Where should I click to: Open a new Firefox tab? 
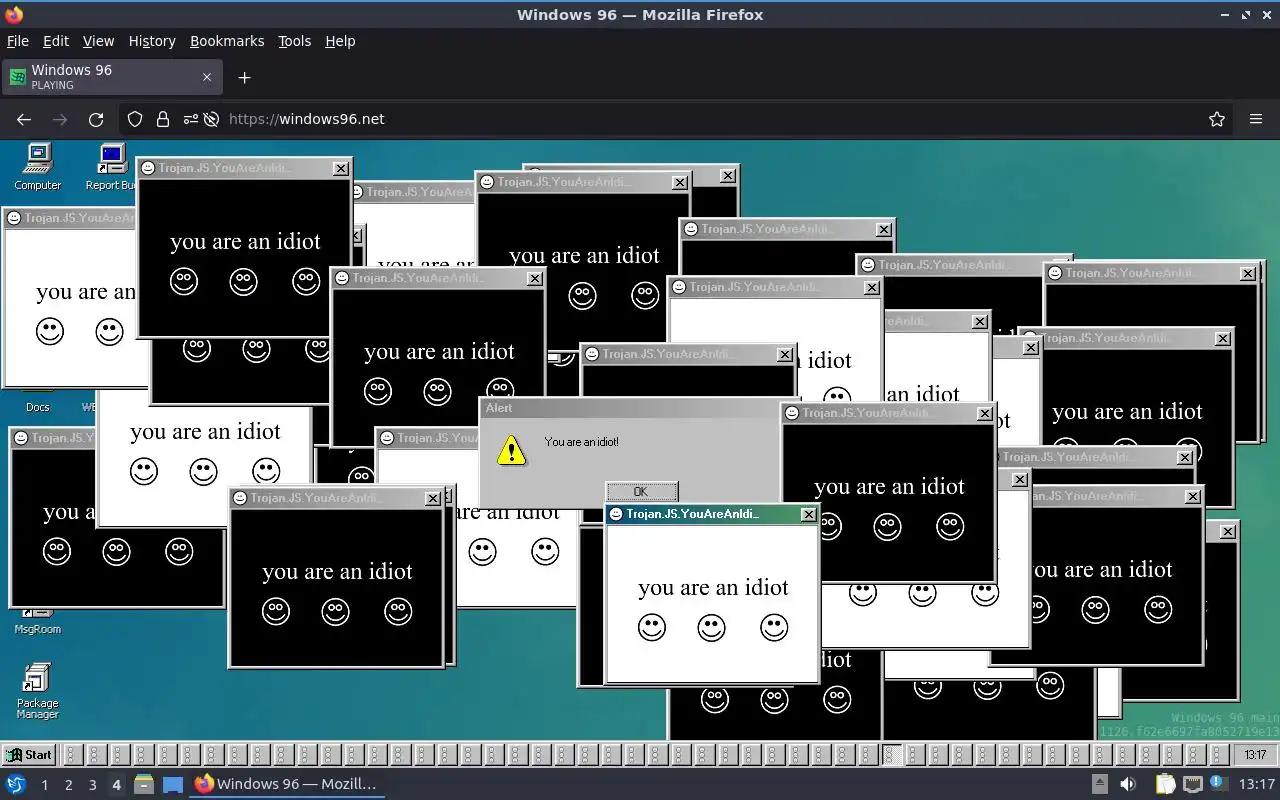(x=244, y=77)
